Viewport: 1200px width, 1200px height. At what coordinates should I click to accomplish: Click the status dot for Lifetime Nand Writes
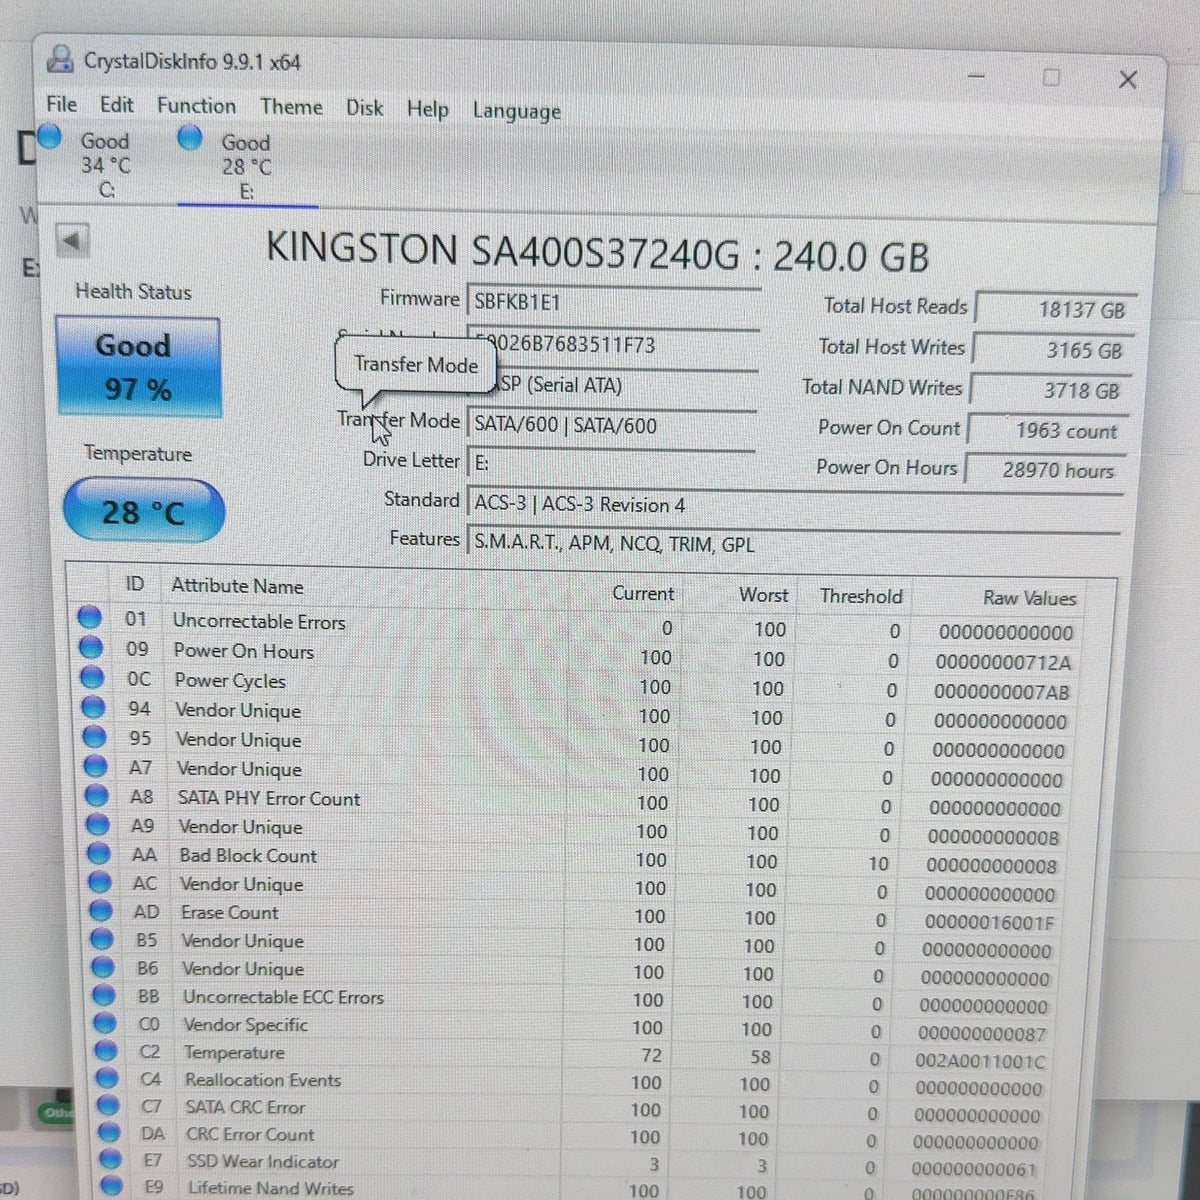click(x=110, y=1188)
